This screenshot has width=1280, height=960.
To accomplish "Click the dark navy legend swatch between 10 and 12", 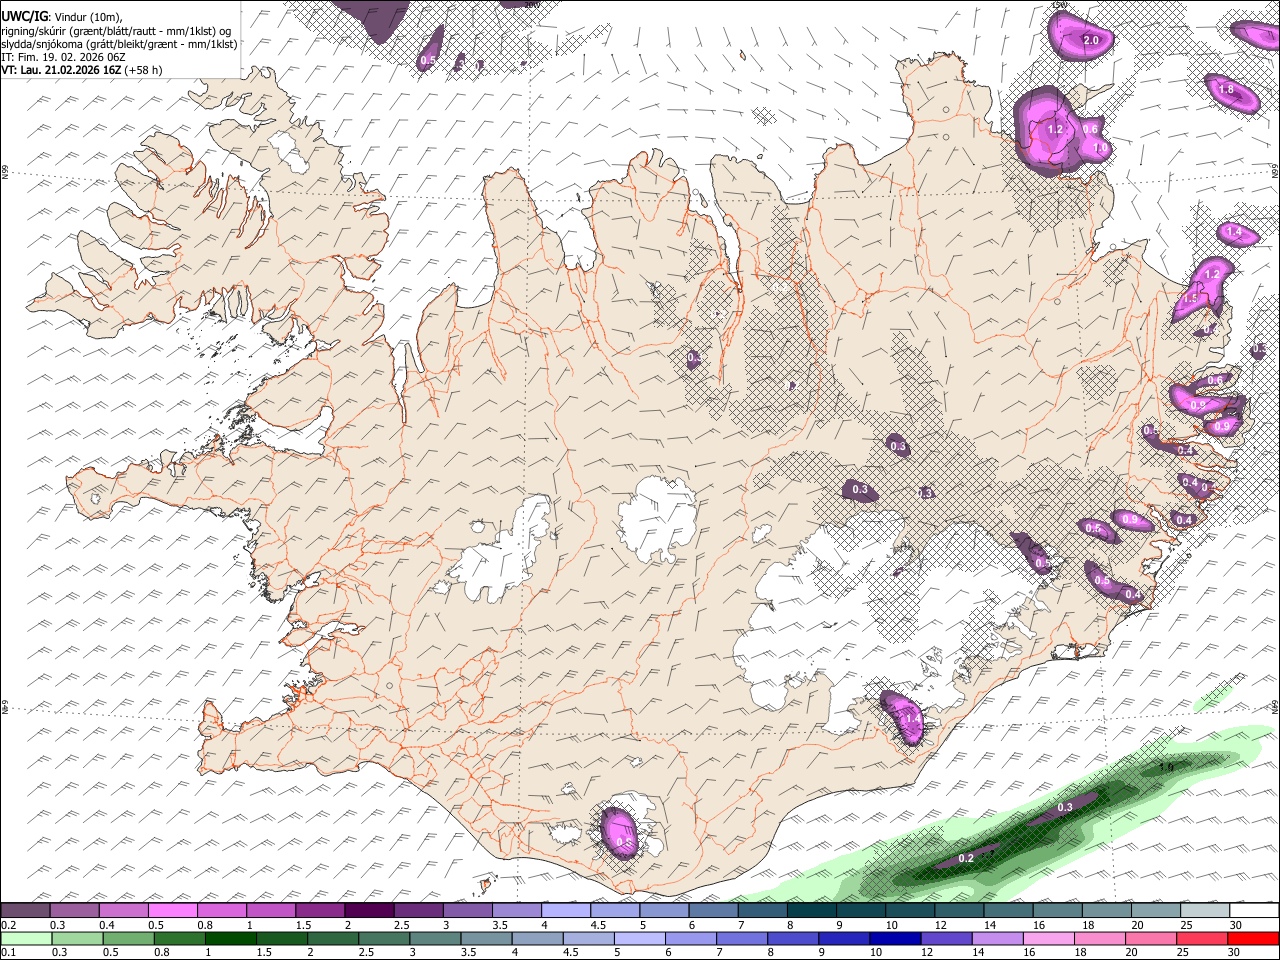I will click(894, 938).
